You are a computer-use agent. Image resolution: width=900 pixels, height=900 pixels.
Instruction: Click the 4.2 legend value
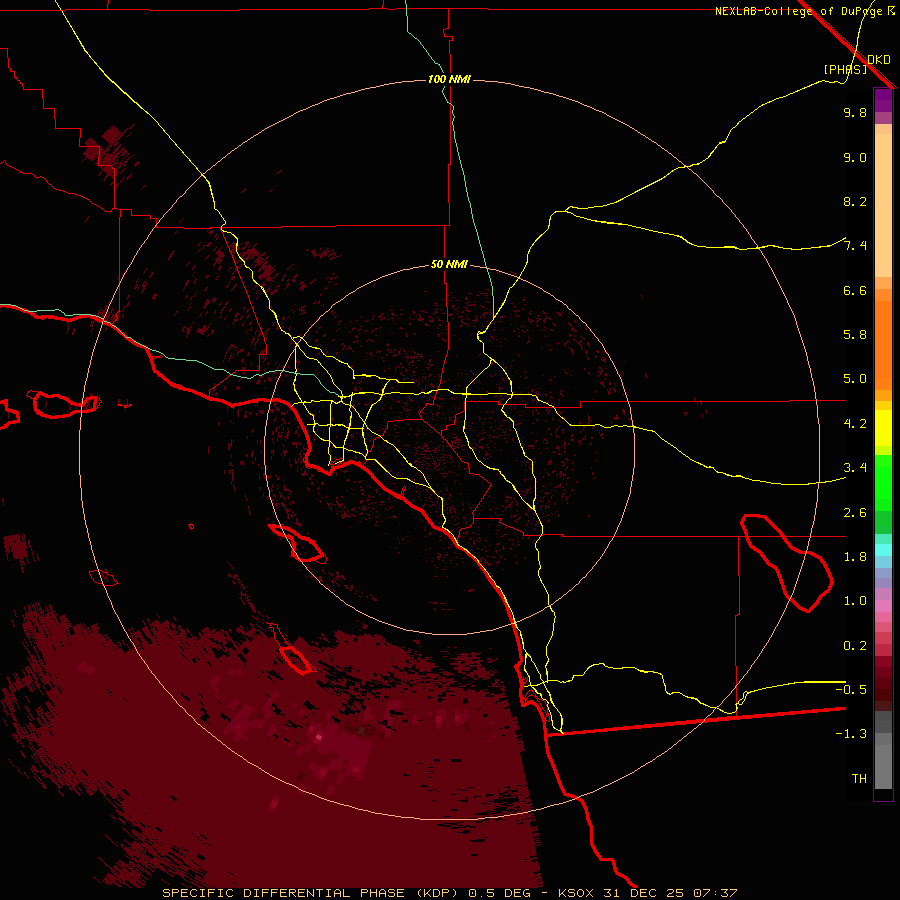(855, 424)
